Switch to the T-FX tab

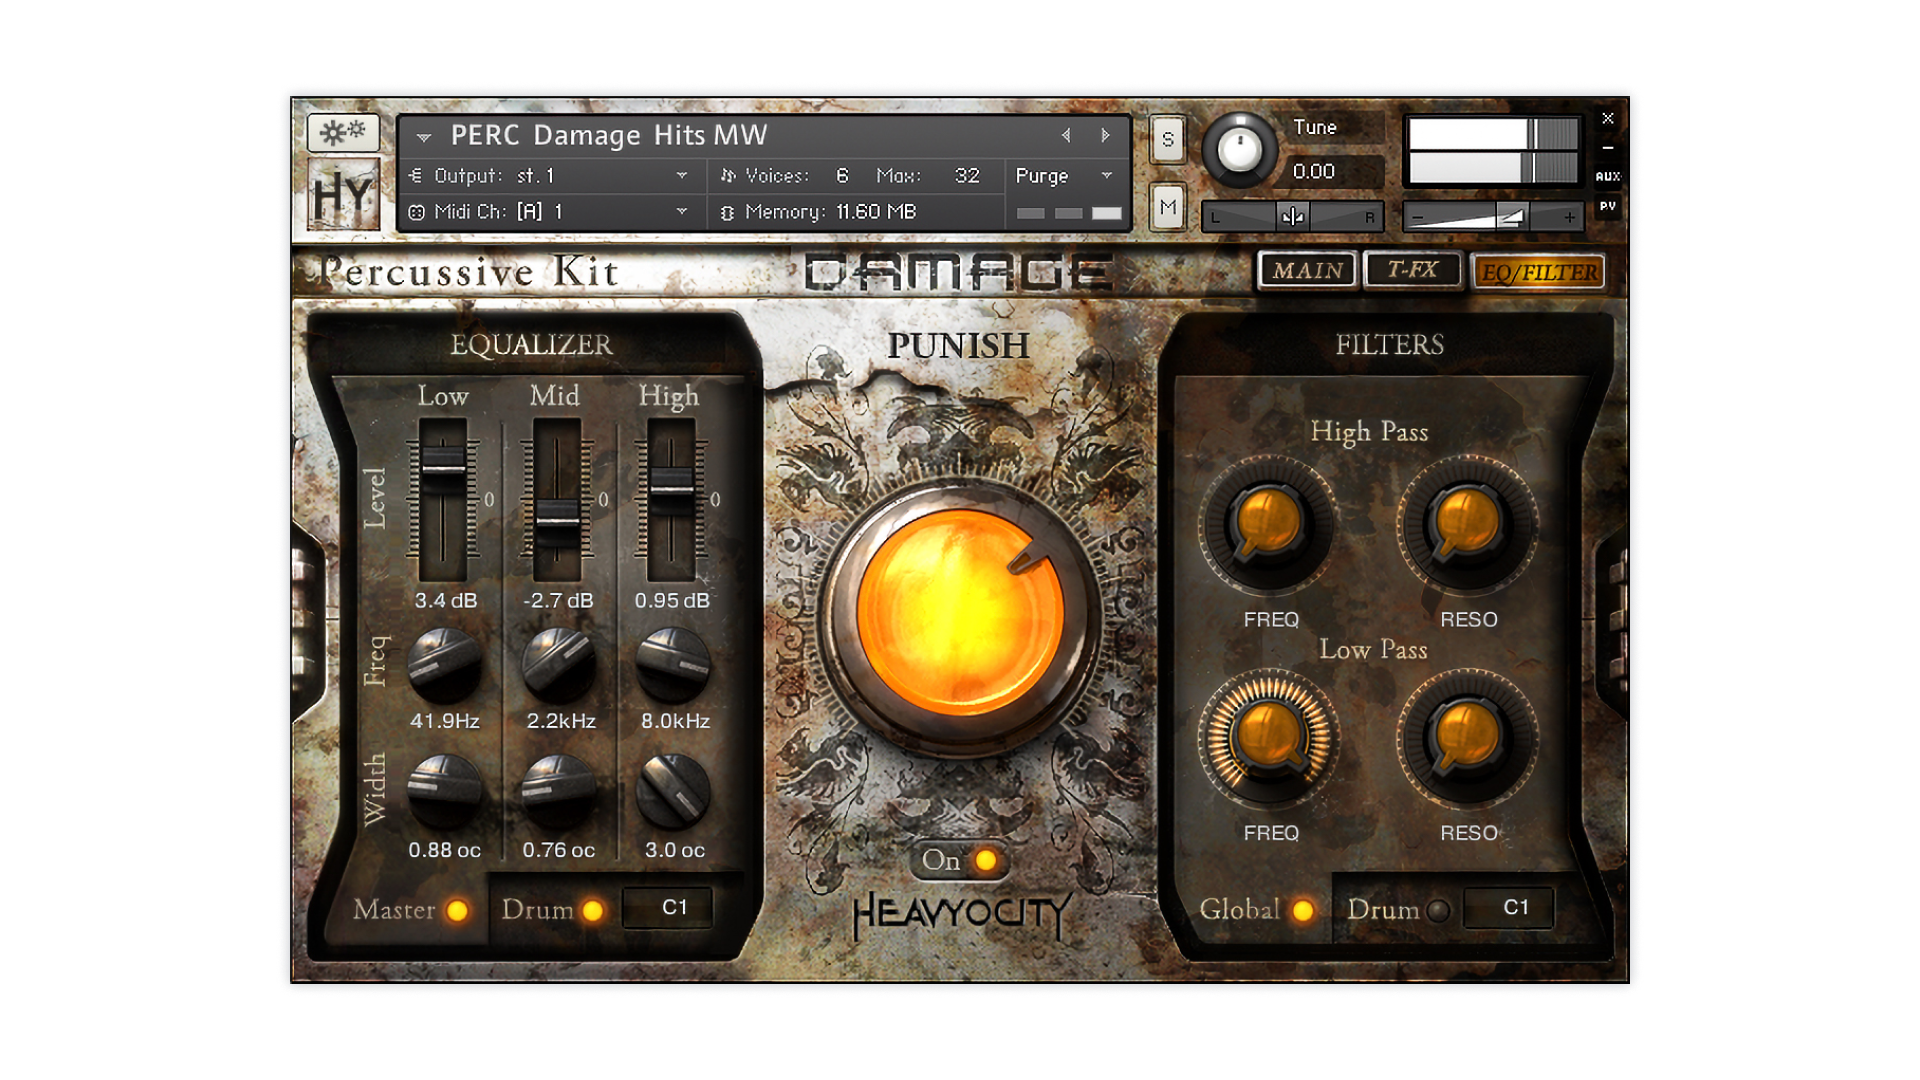click(1411, 270)
